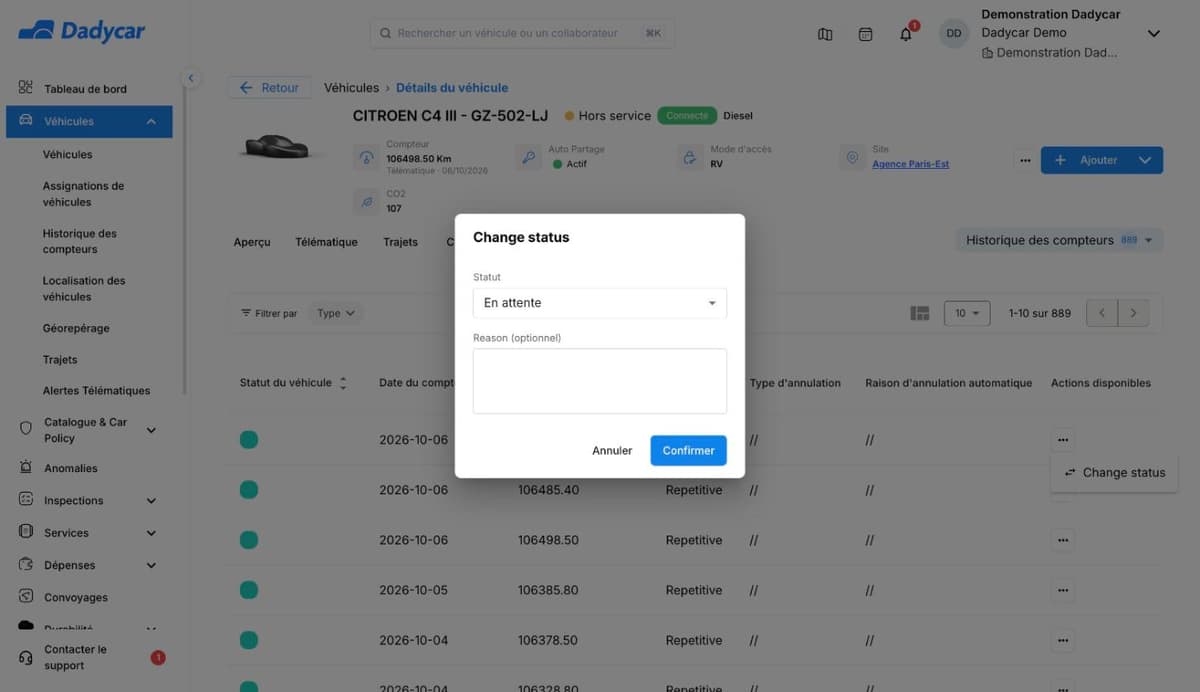Sort by Statut du véhicule column
The height and width of the screenshot is (692, 1200).
coord(343,383)
